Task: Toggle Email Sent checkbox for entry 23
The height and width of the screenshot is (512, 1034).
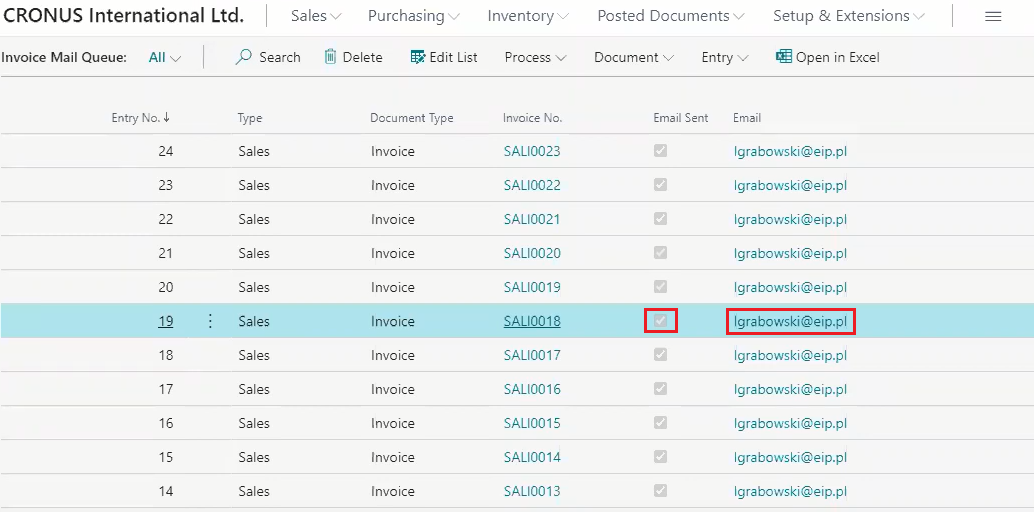Action: [x=660, y=185]
